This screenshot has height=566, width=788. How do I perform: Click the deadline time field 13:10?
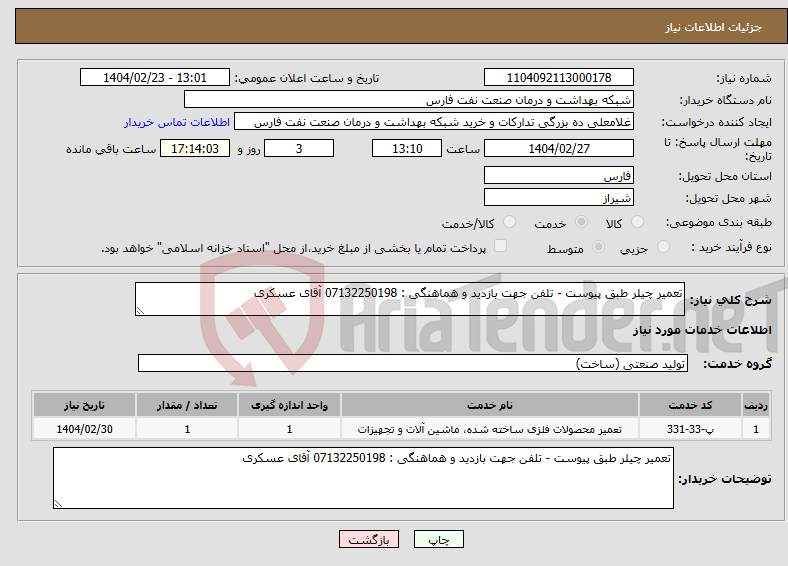tap(407, 148)
